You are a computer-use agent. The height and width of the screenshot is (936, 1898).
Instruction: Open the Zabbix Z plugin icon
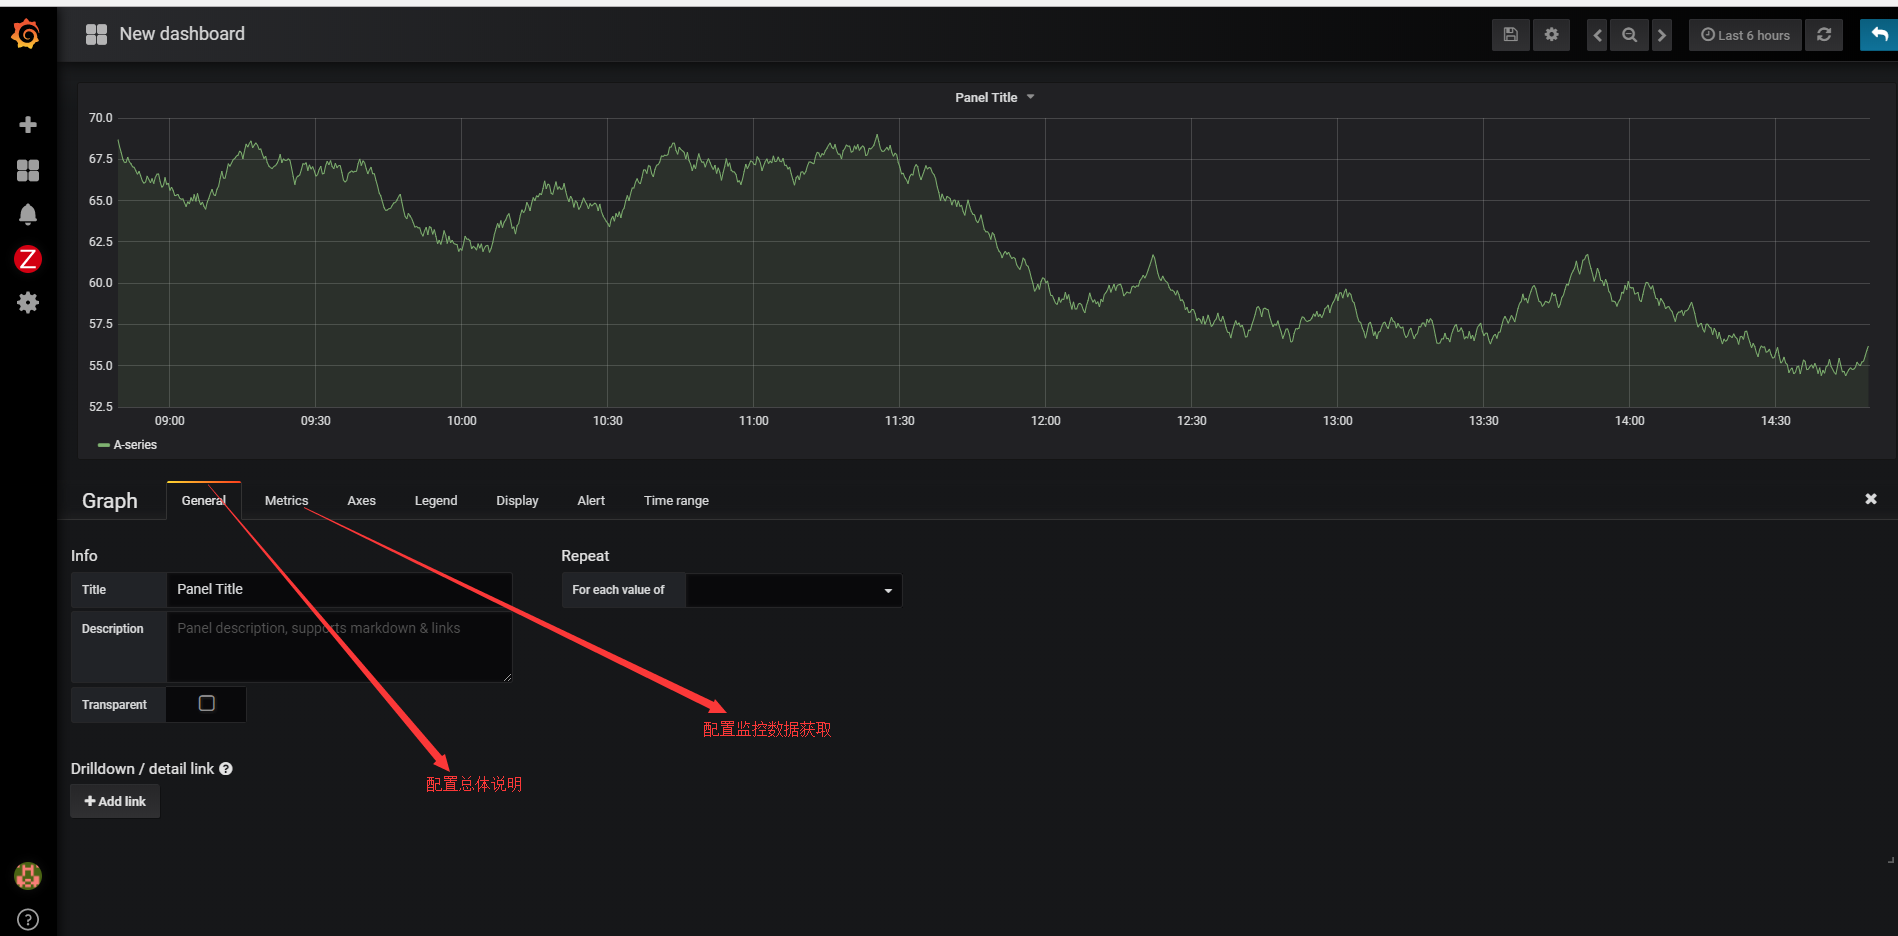[28, 259]
